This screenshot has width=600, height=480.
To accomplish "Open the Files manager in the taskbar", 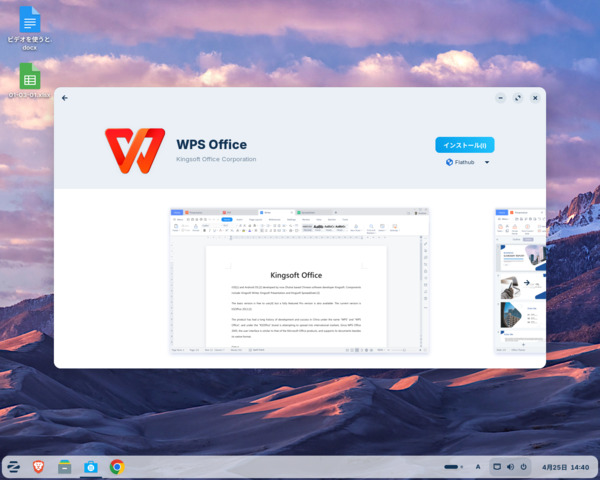I will [64, 467].
